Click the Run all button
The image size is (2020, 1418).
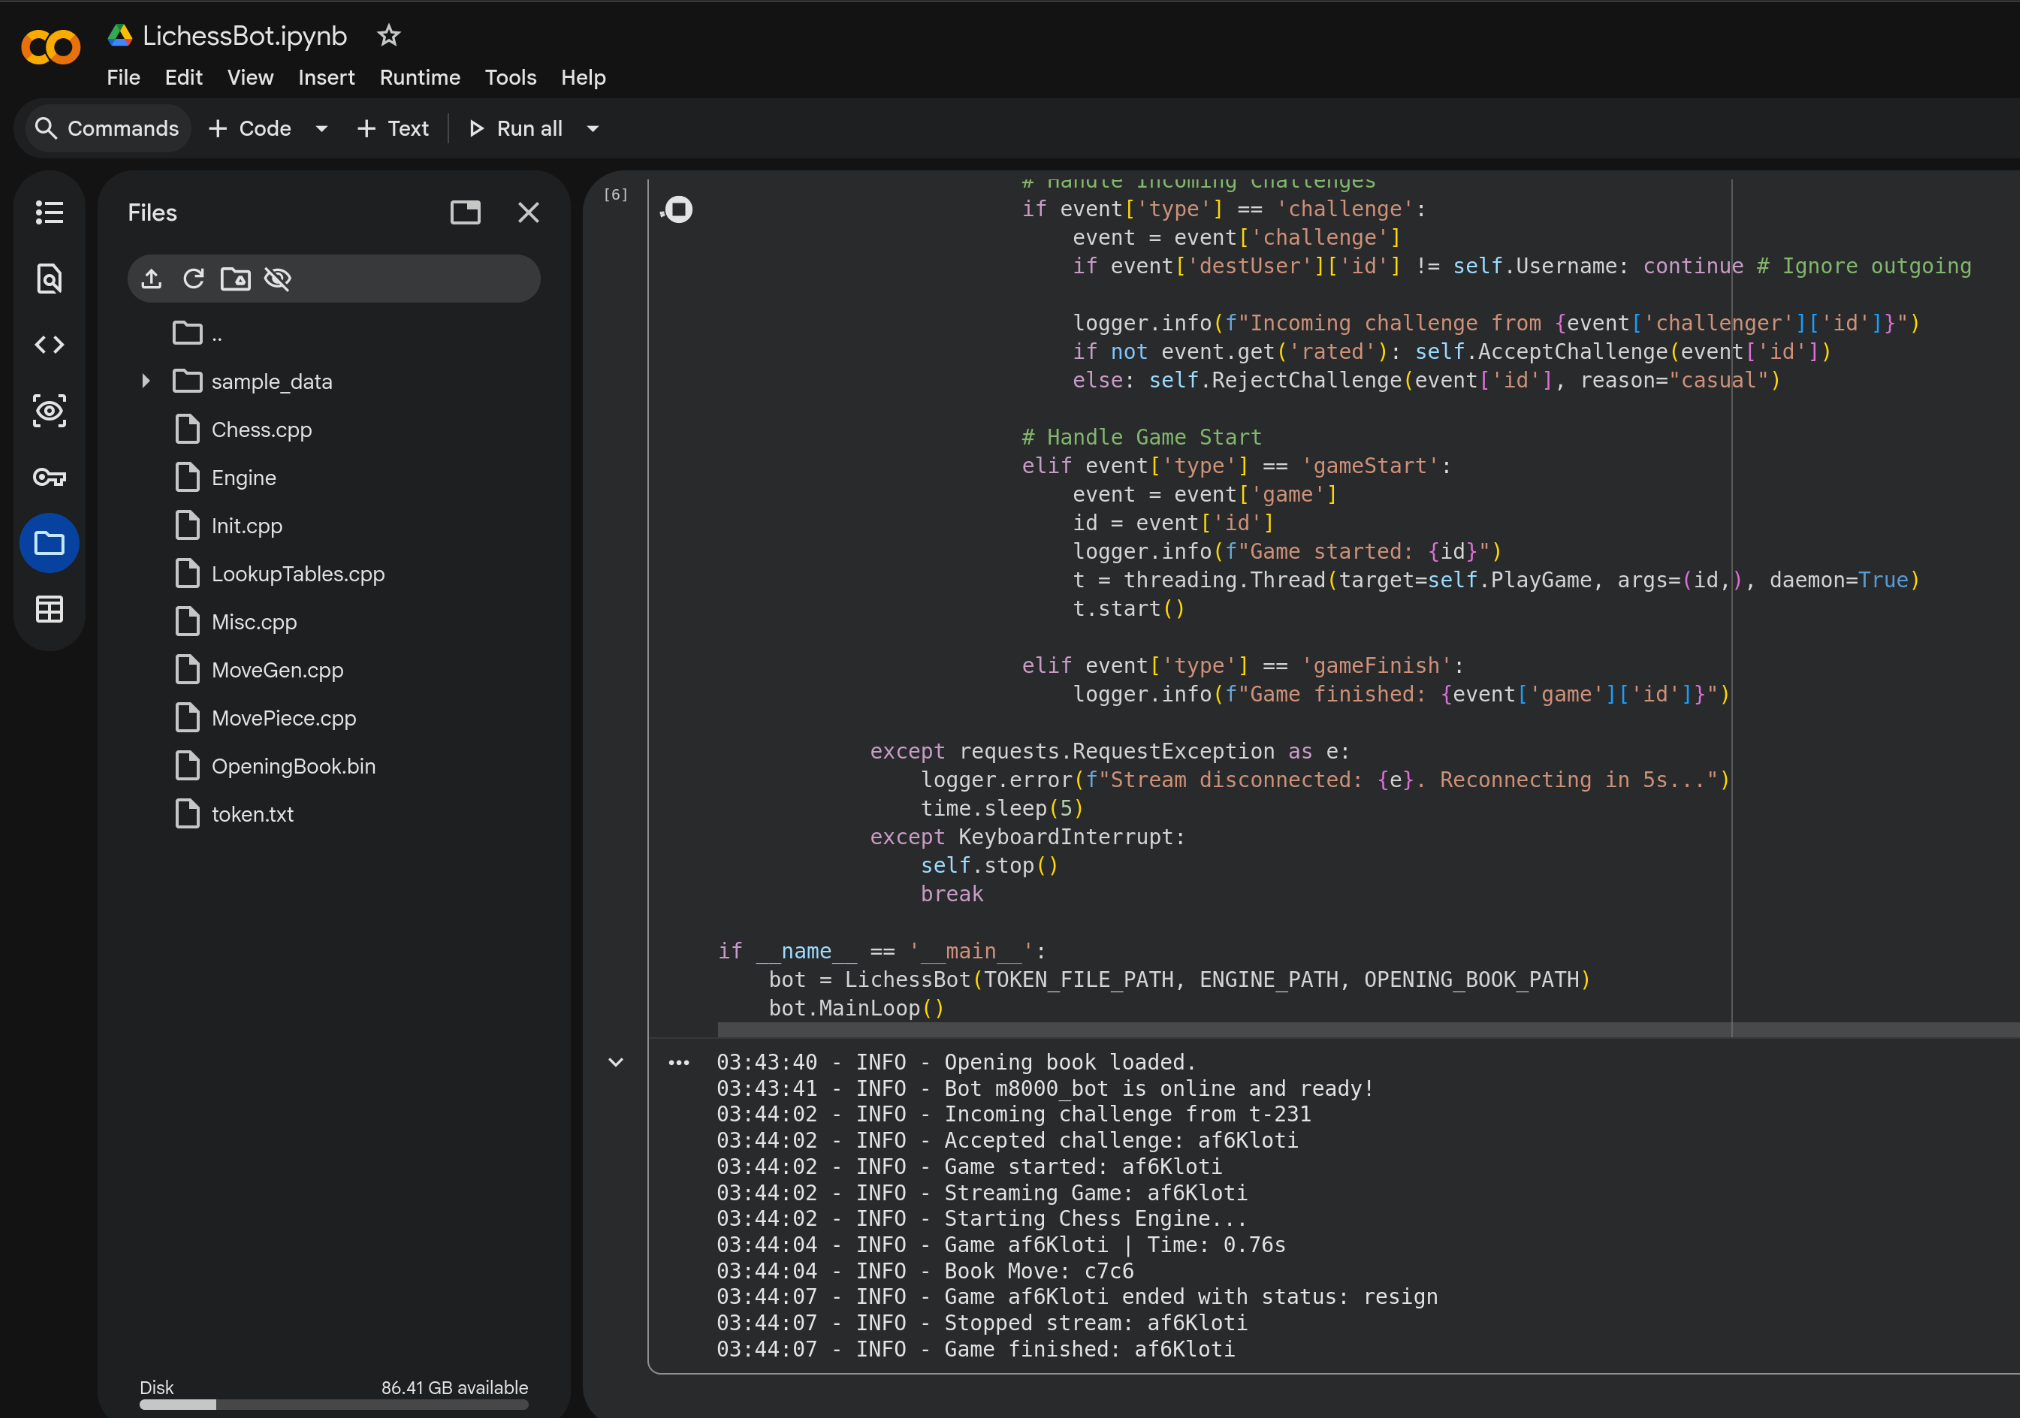coord(516,129)
